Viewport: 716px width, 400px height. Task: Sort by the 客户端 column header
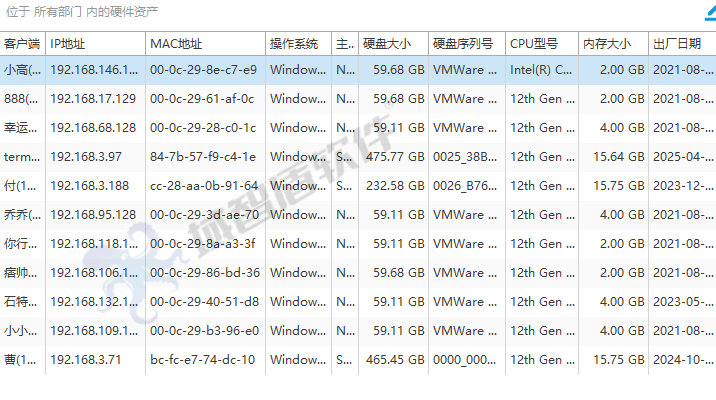[x=22, y=44]
